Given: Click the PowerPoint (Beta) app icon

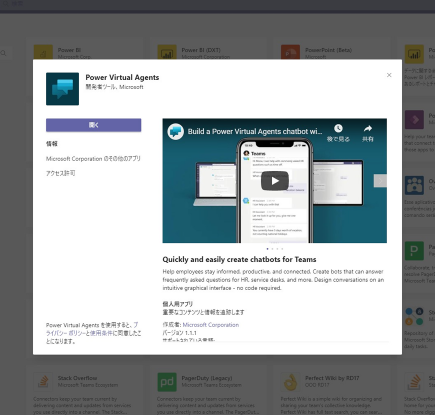Looking at the screenshot, I should (290, 52).
